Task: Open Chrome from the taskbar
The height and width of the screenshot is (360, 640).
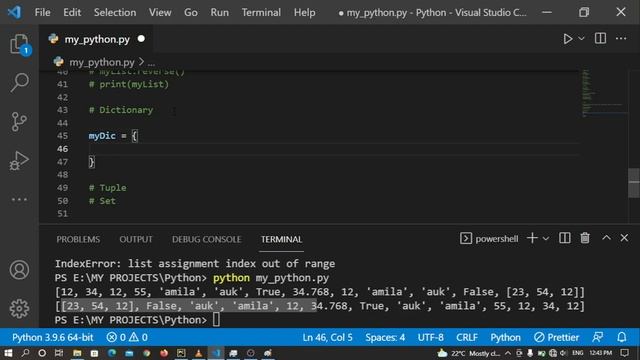Action: coord(147,353)
